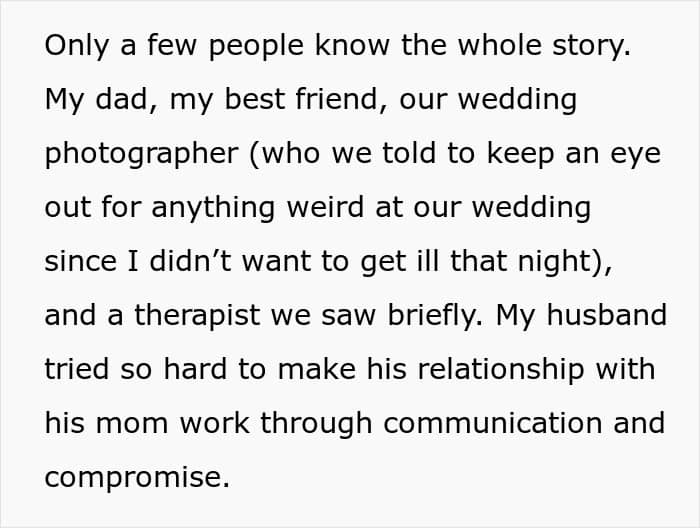Click the word "story." on first line
Viewport: 700px width, 528px height.
592,46
